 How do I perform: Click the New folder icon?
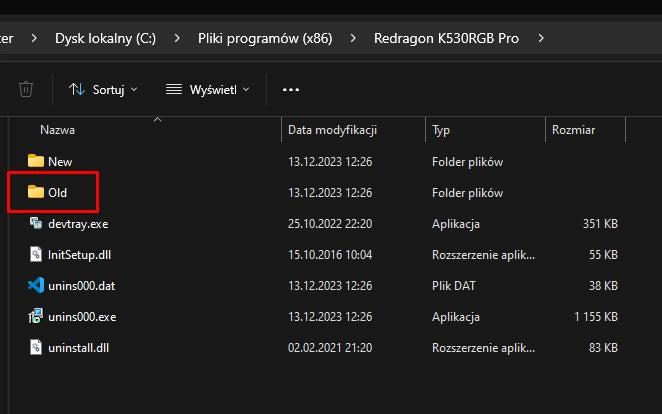pyautogui.click(x=36, y=161)
